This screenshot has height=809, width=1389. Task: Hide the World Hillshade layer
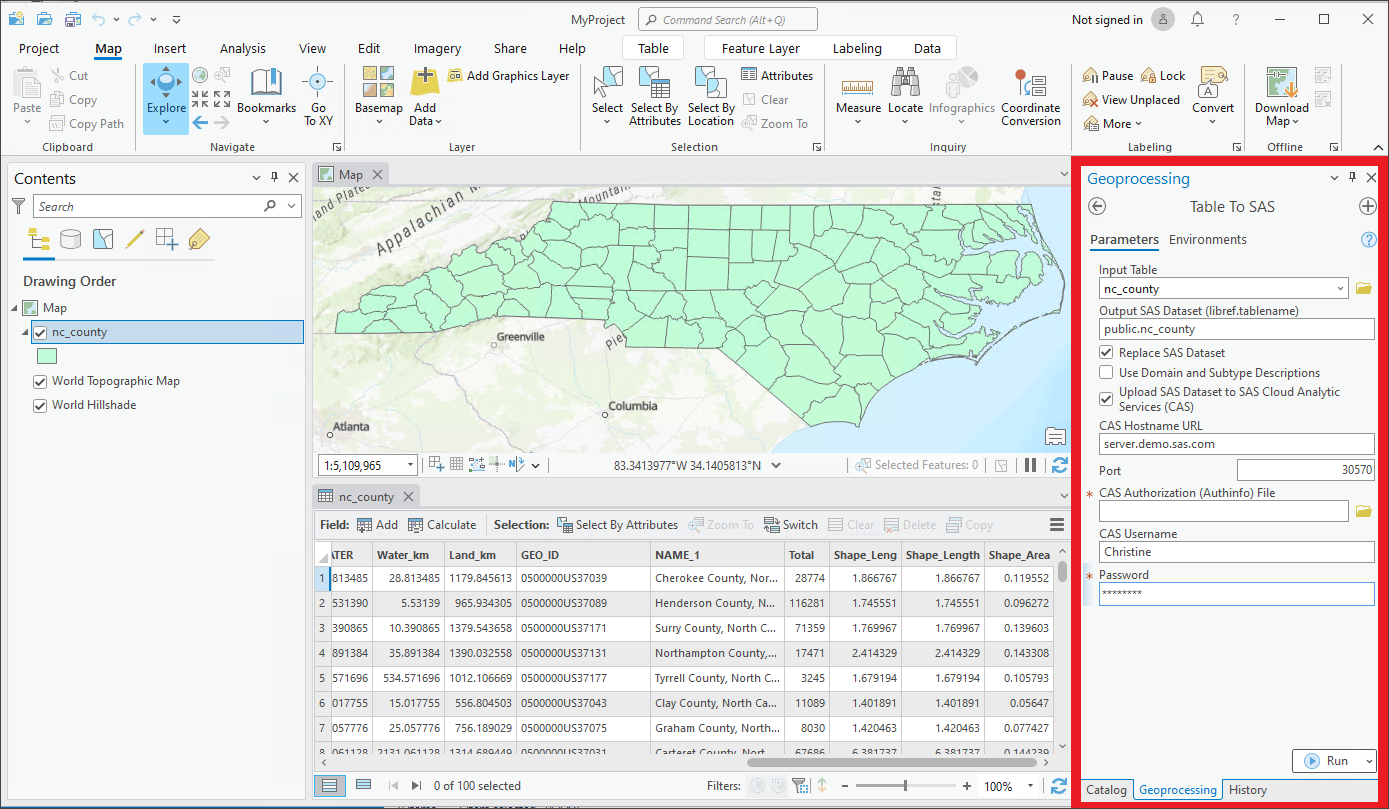point(41,405)
